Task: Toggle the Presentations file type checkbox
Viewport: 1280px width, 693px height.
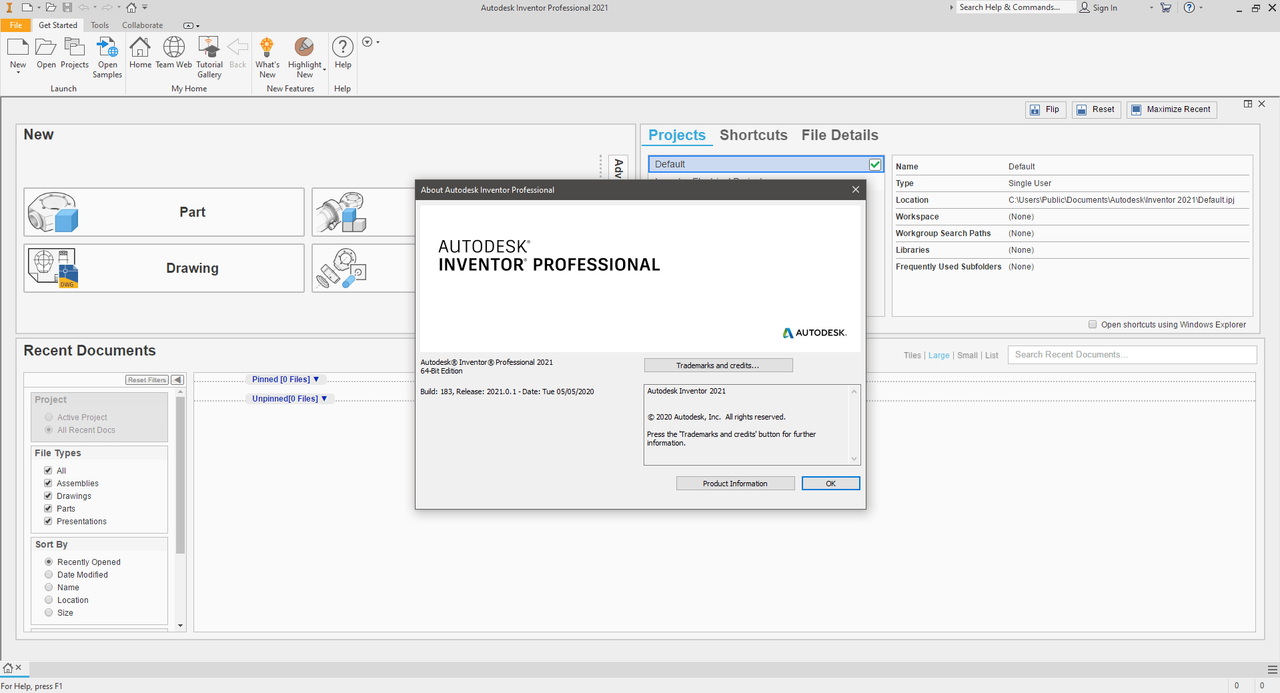Action: (47, 521)
